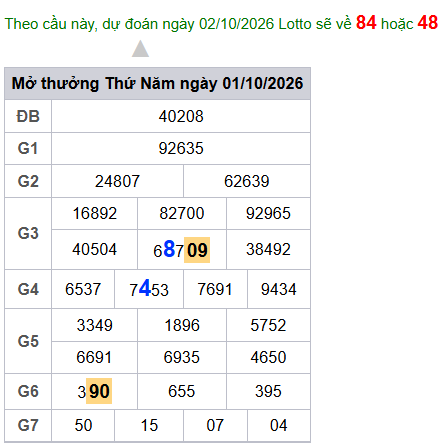This screenshot has width=447, height=447.
Task: Select G4 number 9434
Action: (279, 289)
